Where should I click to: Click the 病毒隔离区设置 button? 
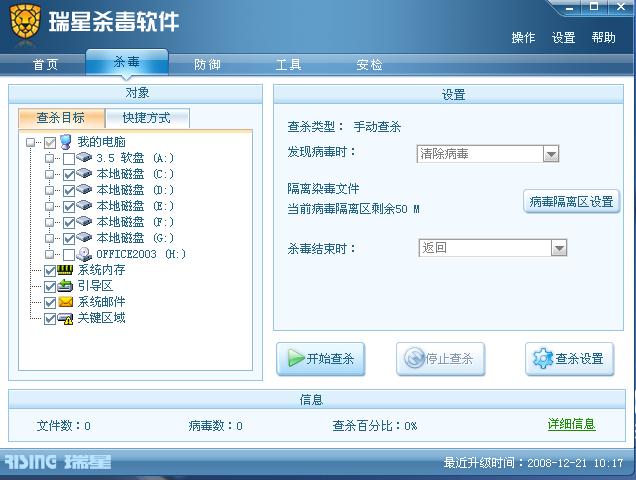[571, 201]
